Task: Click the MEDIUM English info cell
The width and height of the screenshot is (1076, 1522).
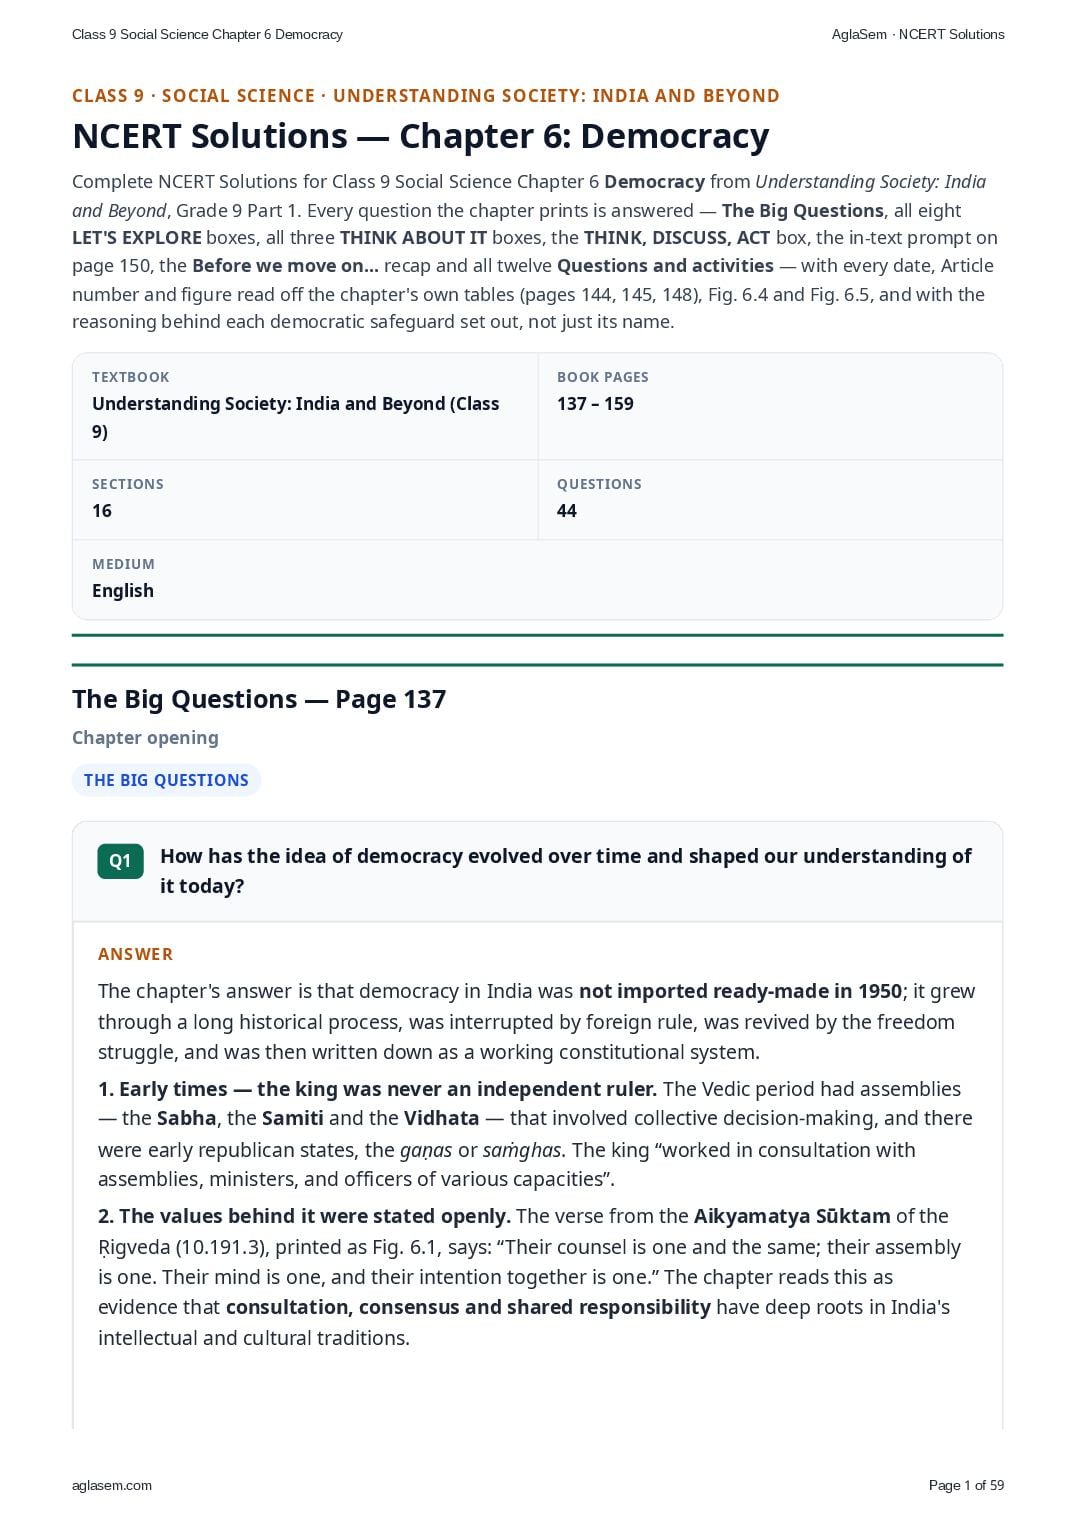Action: coord(537,580)
